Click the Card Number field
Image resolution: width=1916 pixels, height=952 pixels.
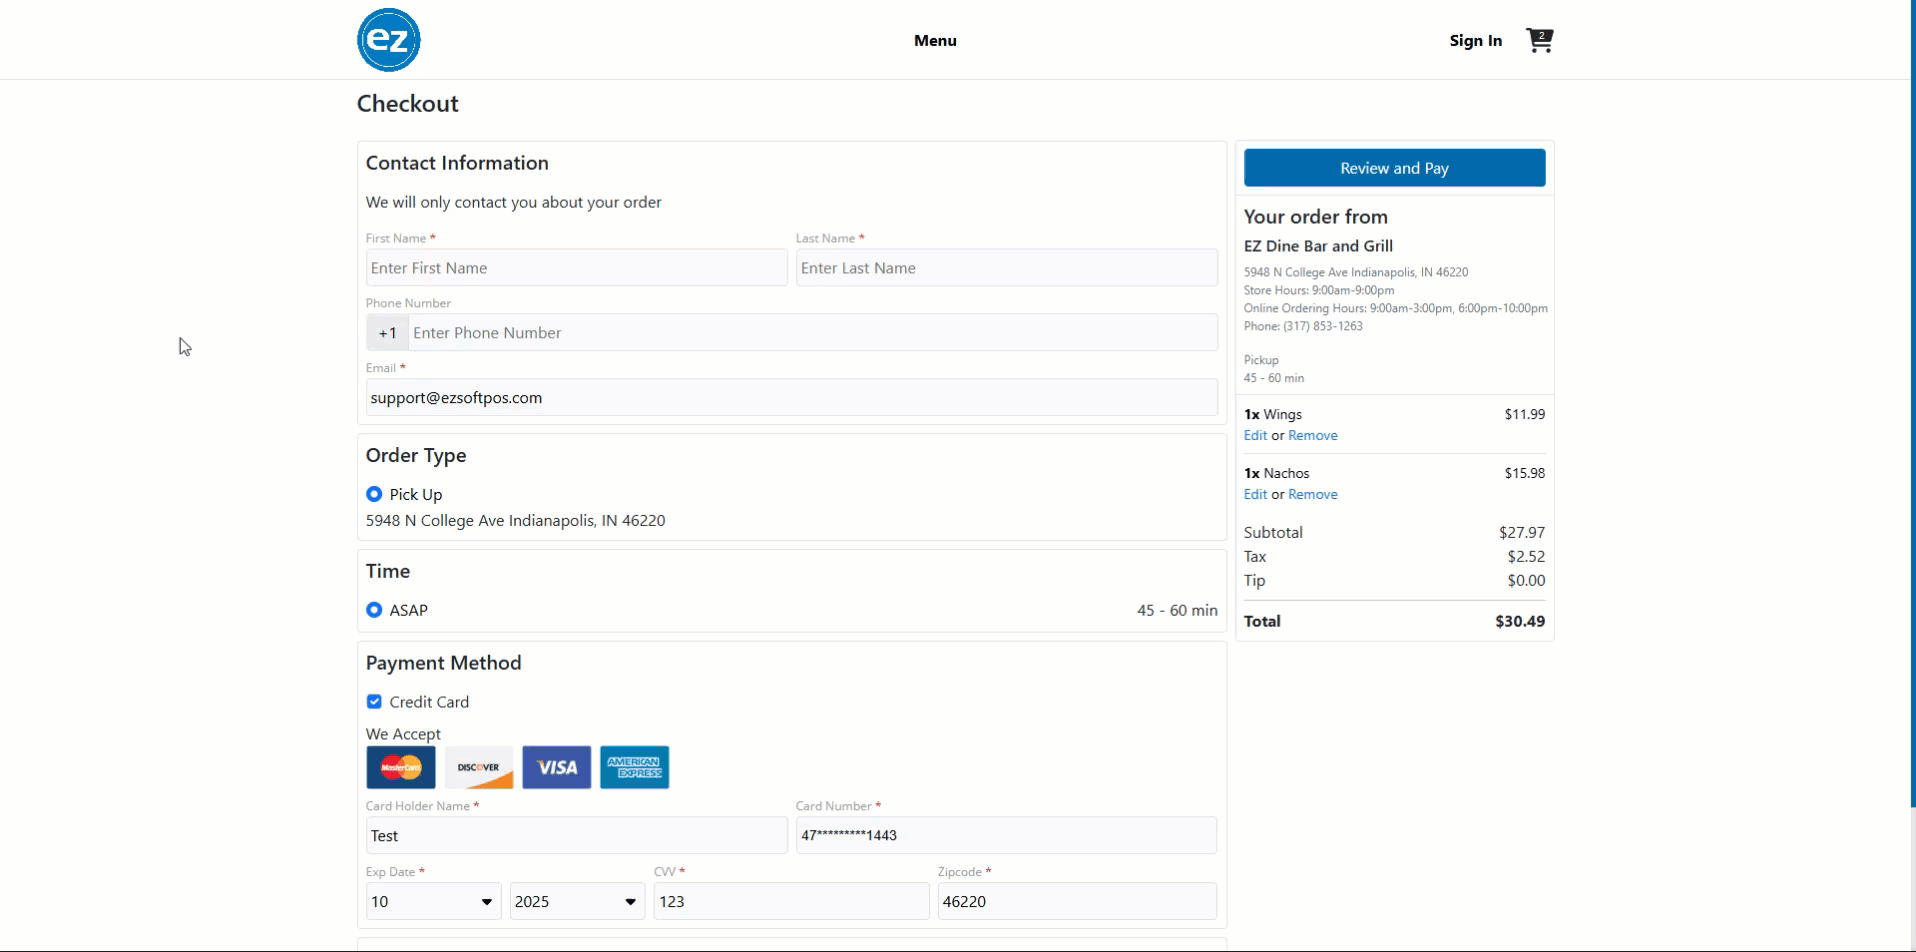1007,835
